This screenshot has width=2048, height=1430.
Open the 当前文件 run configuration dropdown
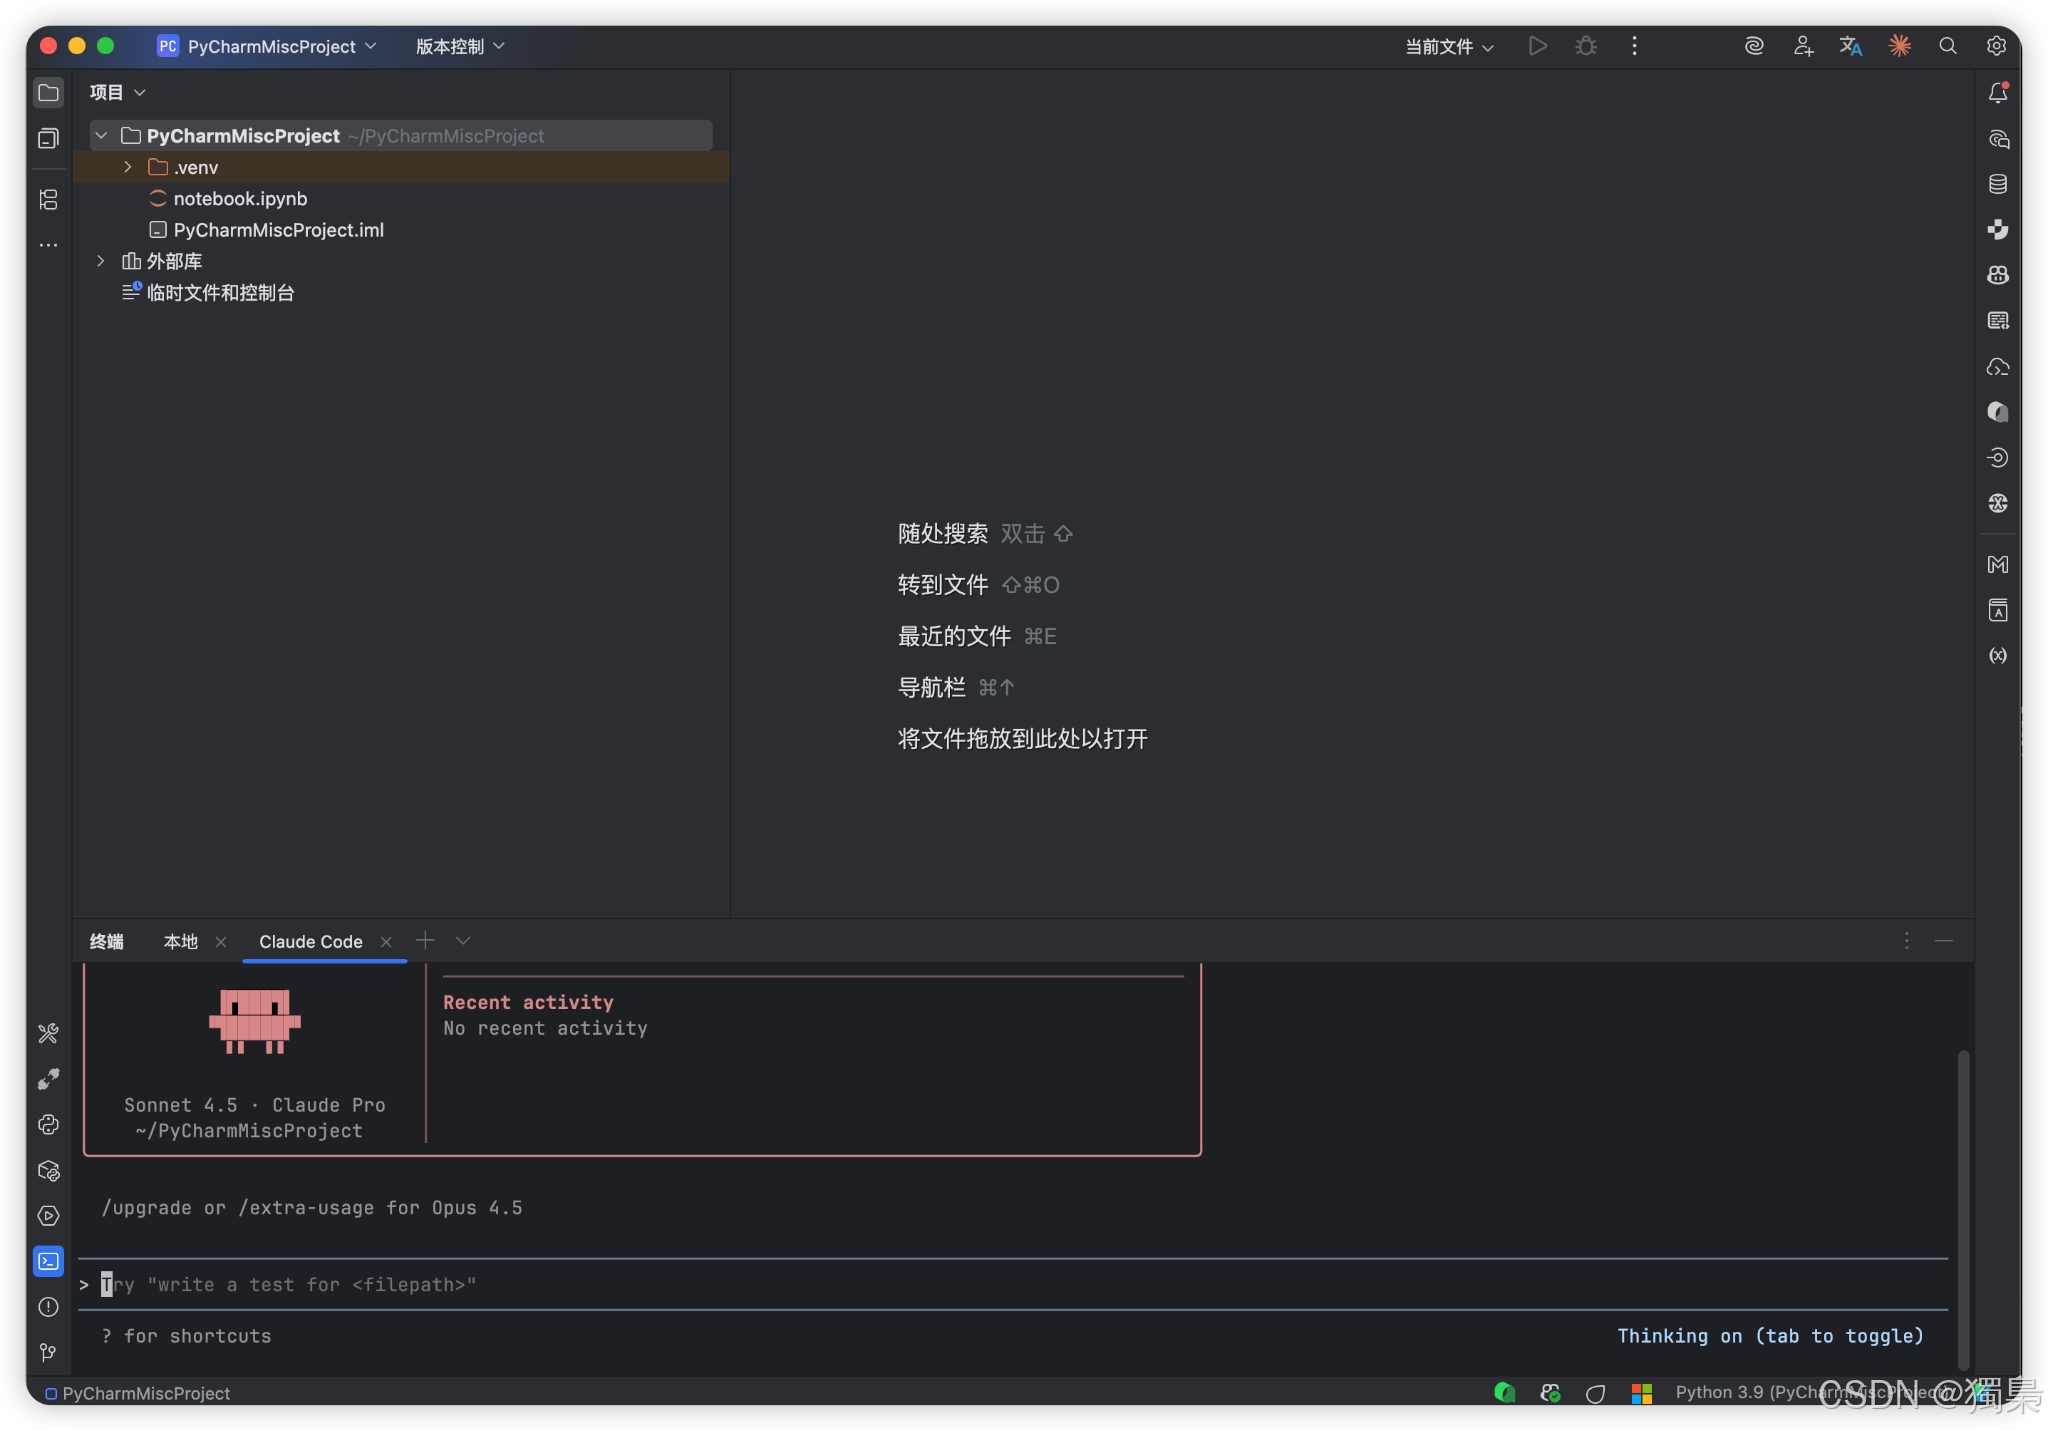tap(1449, 47)
